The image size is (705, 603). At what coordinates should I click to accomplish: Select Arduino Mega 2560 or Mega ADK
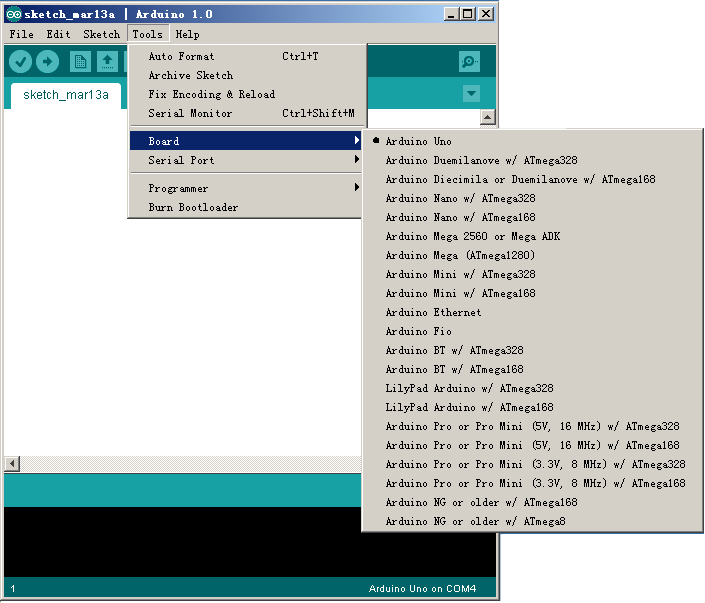click(532, 236)
